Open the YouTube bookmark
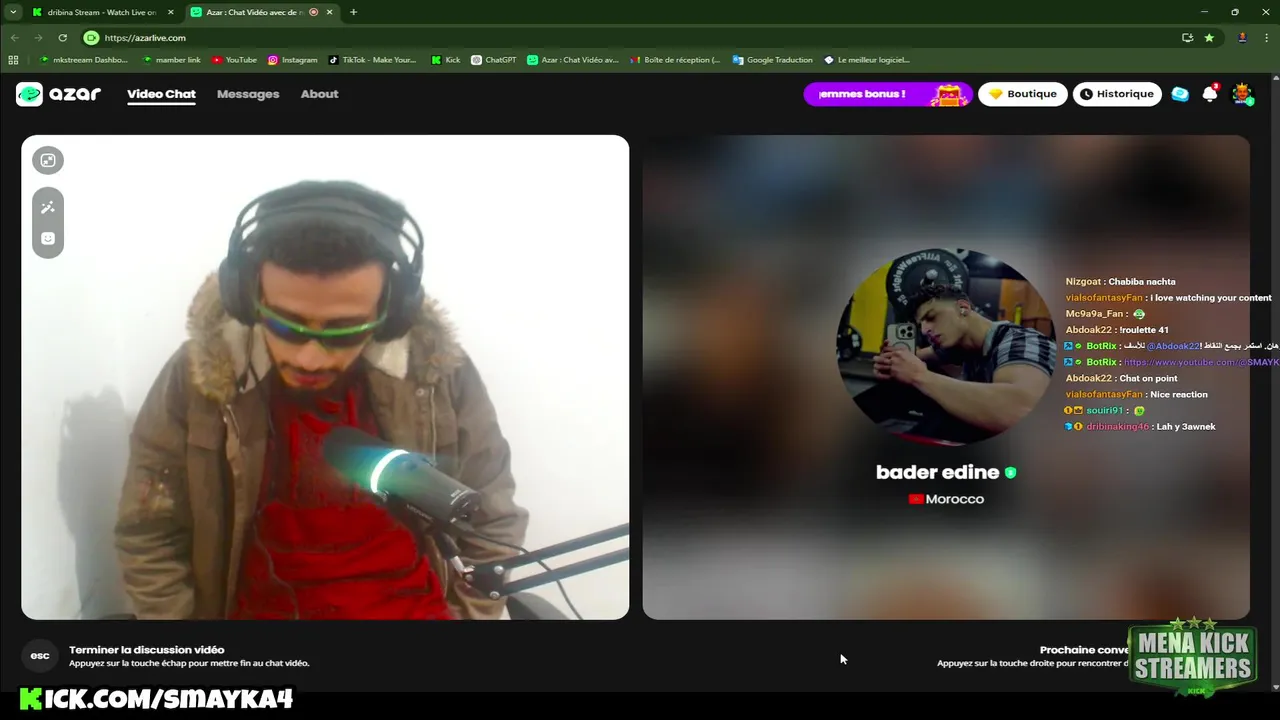The image size is (1280, 720). (x=234, y=60)
